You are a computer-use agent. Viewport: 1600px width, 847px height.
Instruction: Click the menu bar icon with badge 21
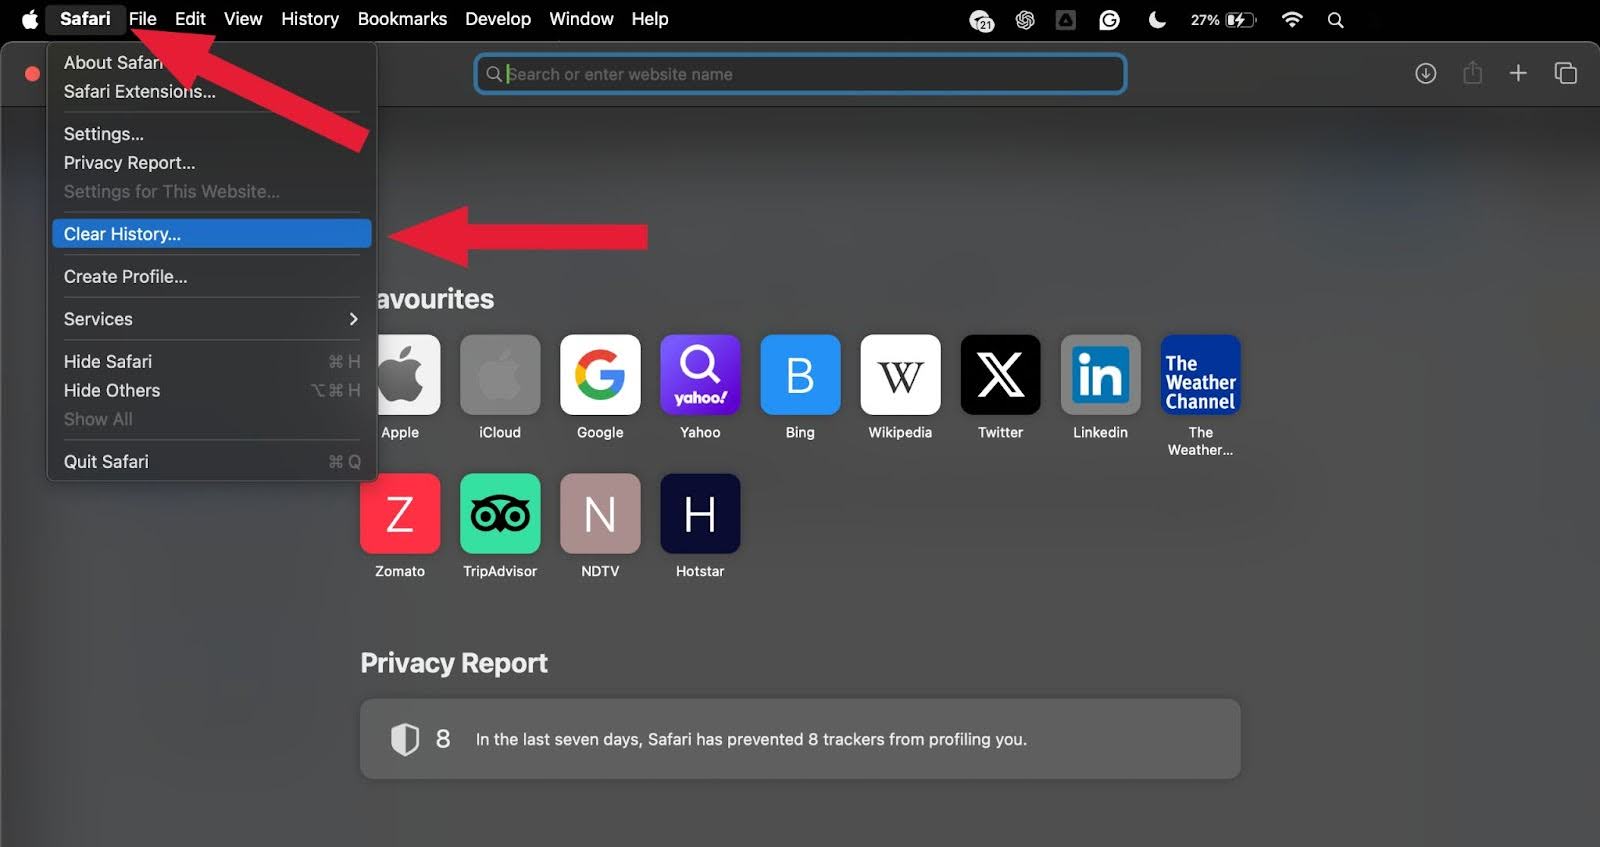coord(982,20)
